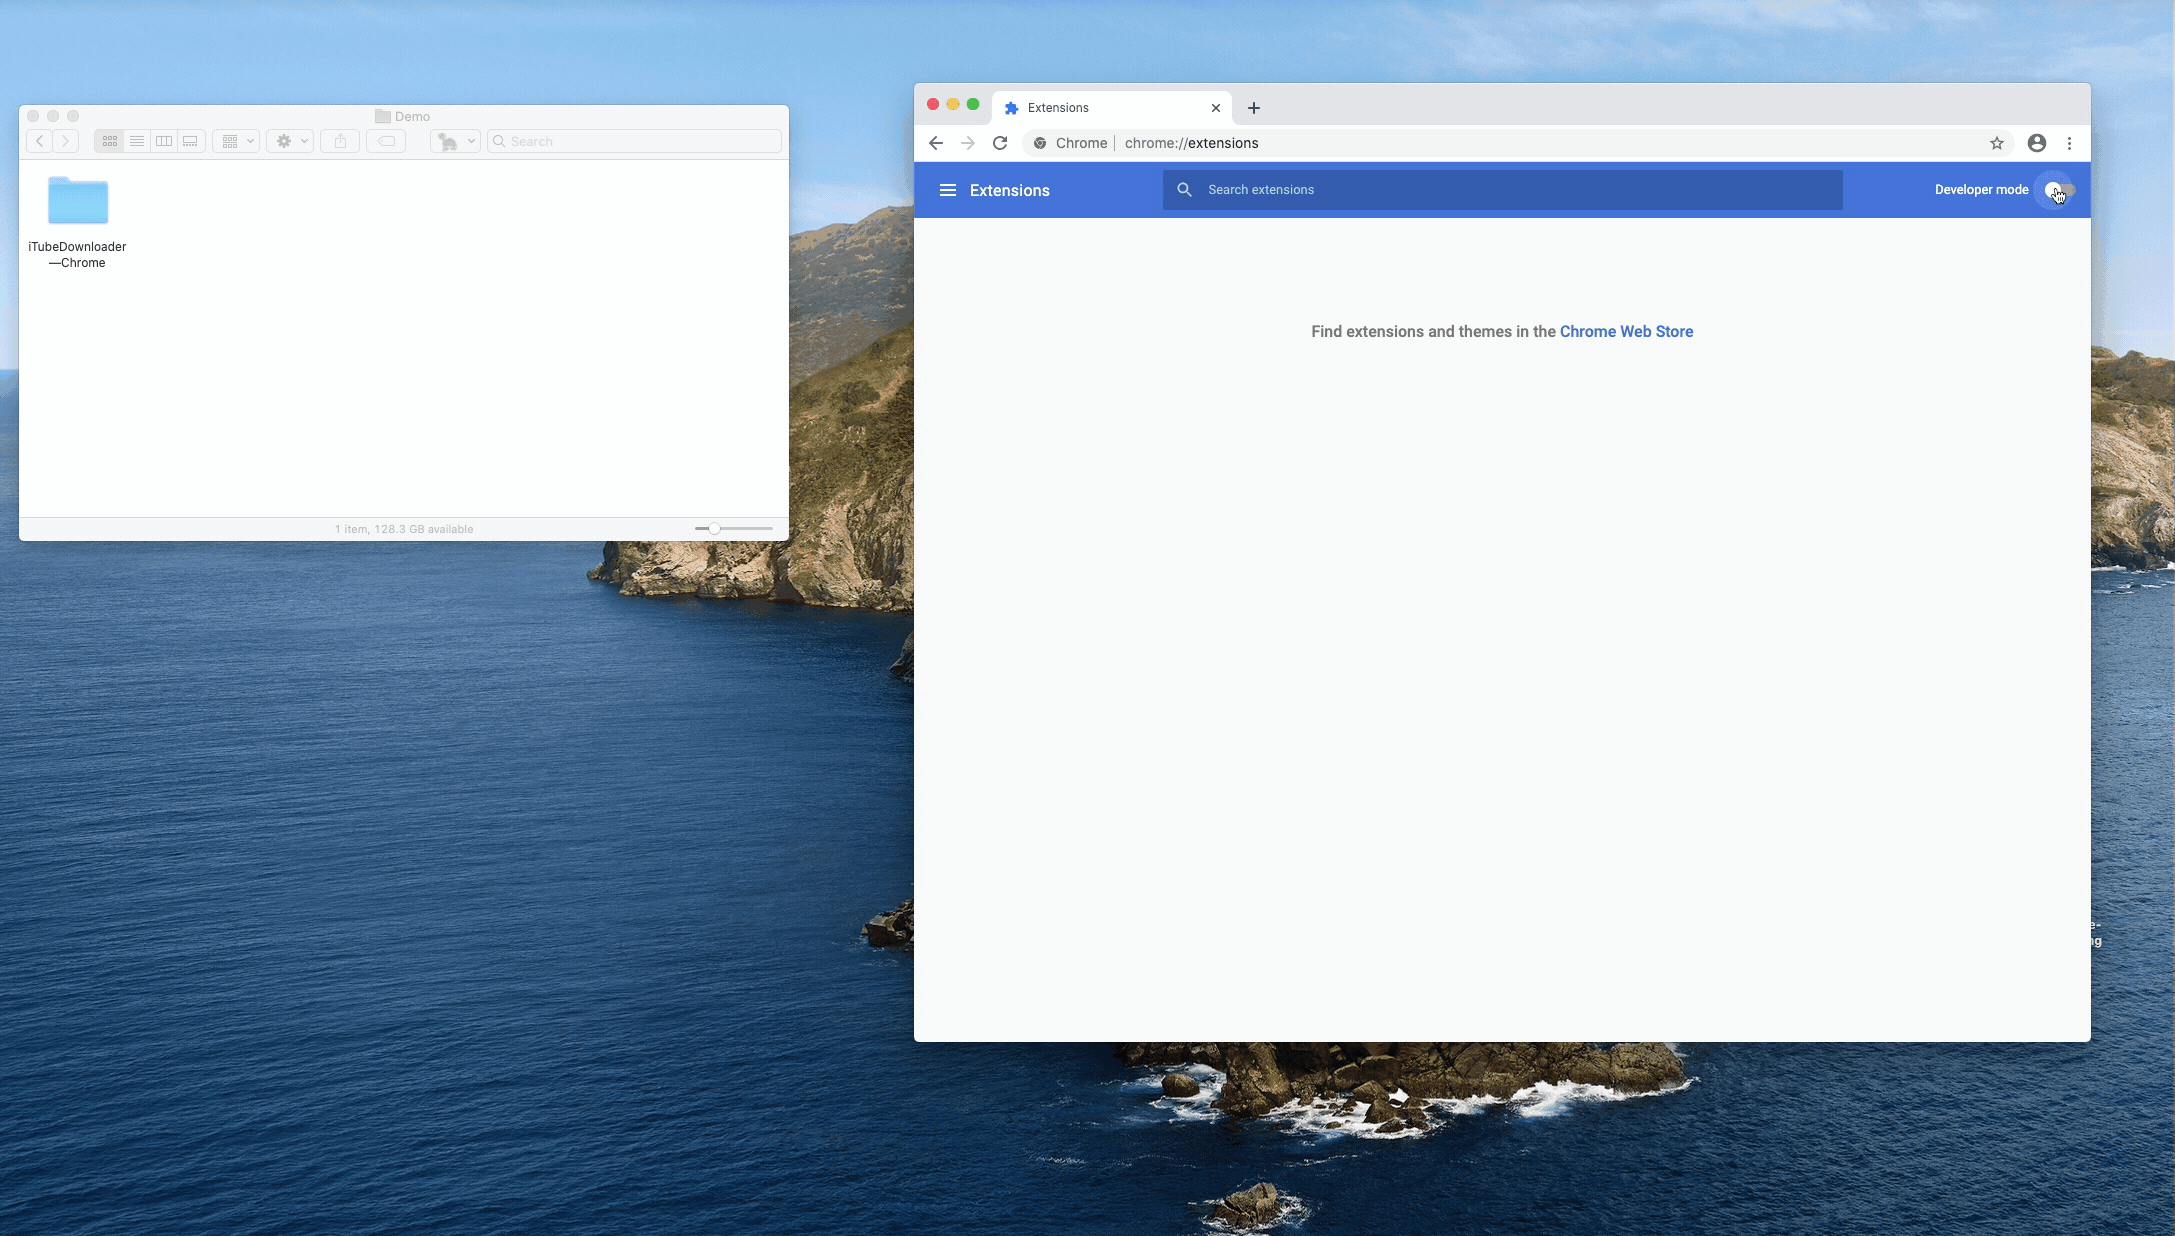The width and height of the screenshot is (2175, 1236).
Task: Switch Finder to list view
Action: [137, 141]
